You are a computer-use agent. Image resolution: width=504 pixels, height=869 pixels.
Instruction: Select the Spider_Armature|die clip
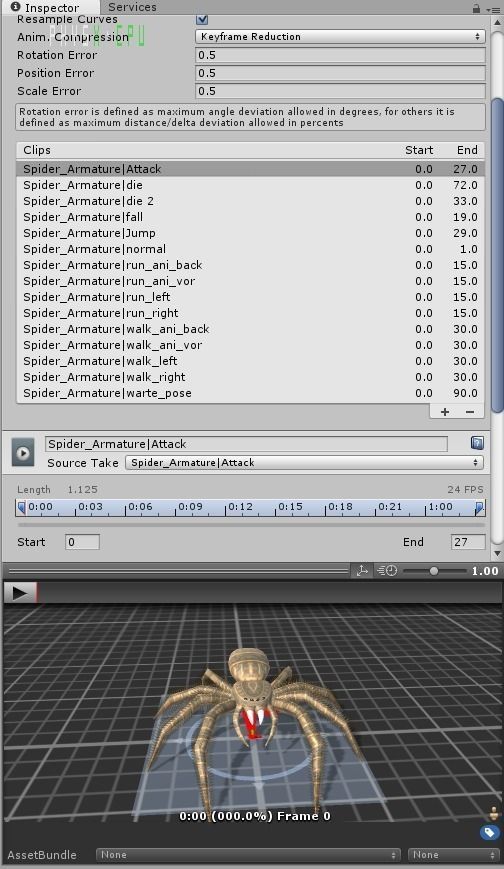pos(250,185)
